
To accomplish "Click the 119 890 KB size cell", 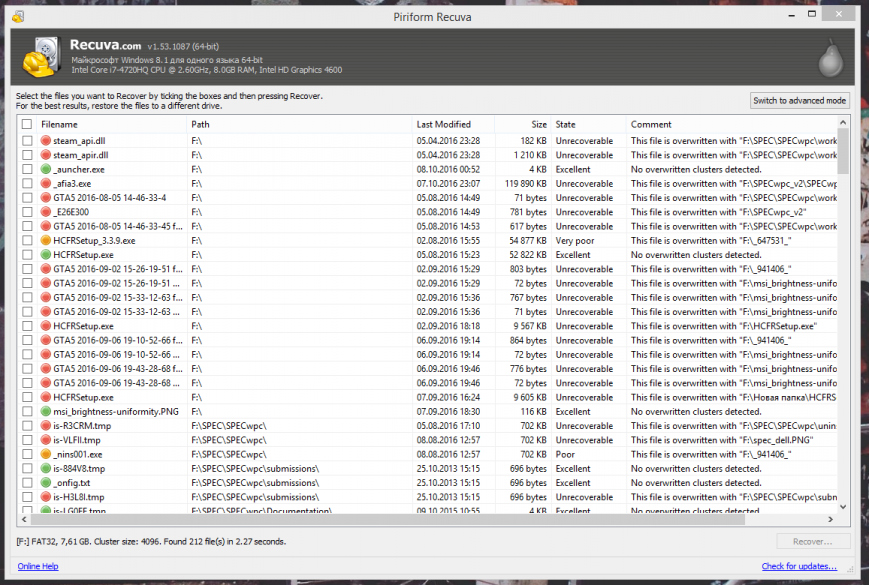I will click(x=525, y=183).
